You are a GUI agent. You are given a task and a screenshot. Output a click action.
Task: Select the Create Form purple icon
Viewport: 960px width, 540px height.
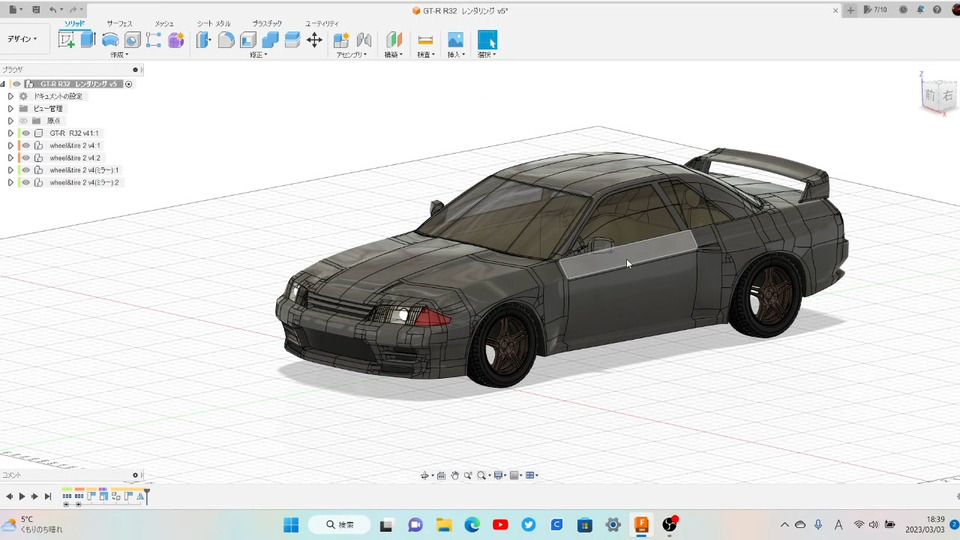[x=176, y=40]
